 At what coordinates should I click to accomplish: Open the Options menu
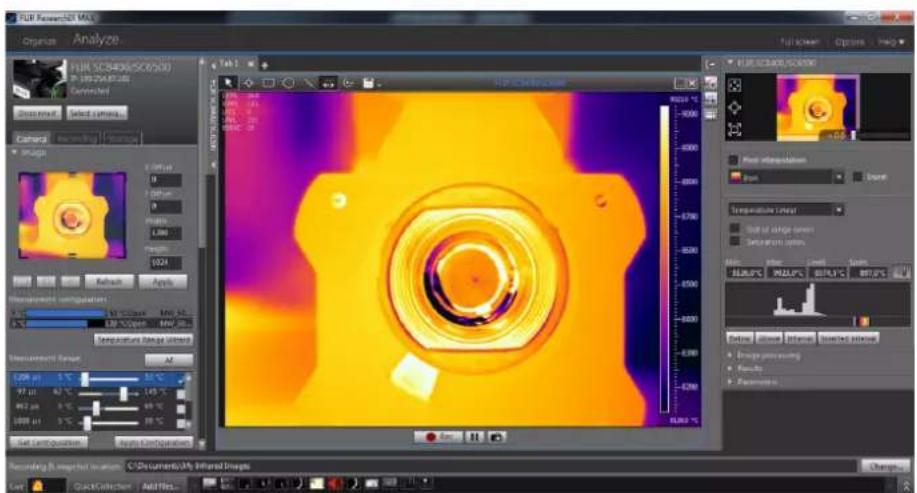tap(850, 42)
